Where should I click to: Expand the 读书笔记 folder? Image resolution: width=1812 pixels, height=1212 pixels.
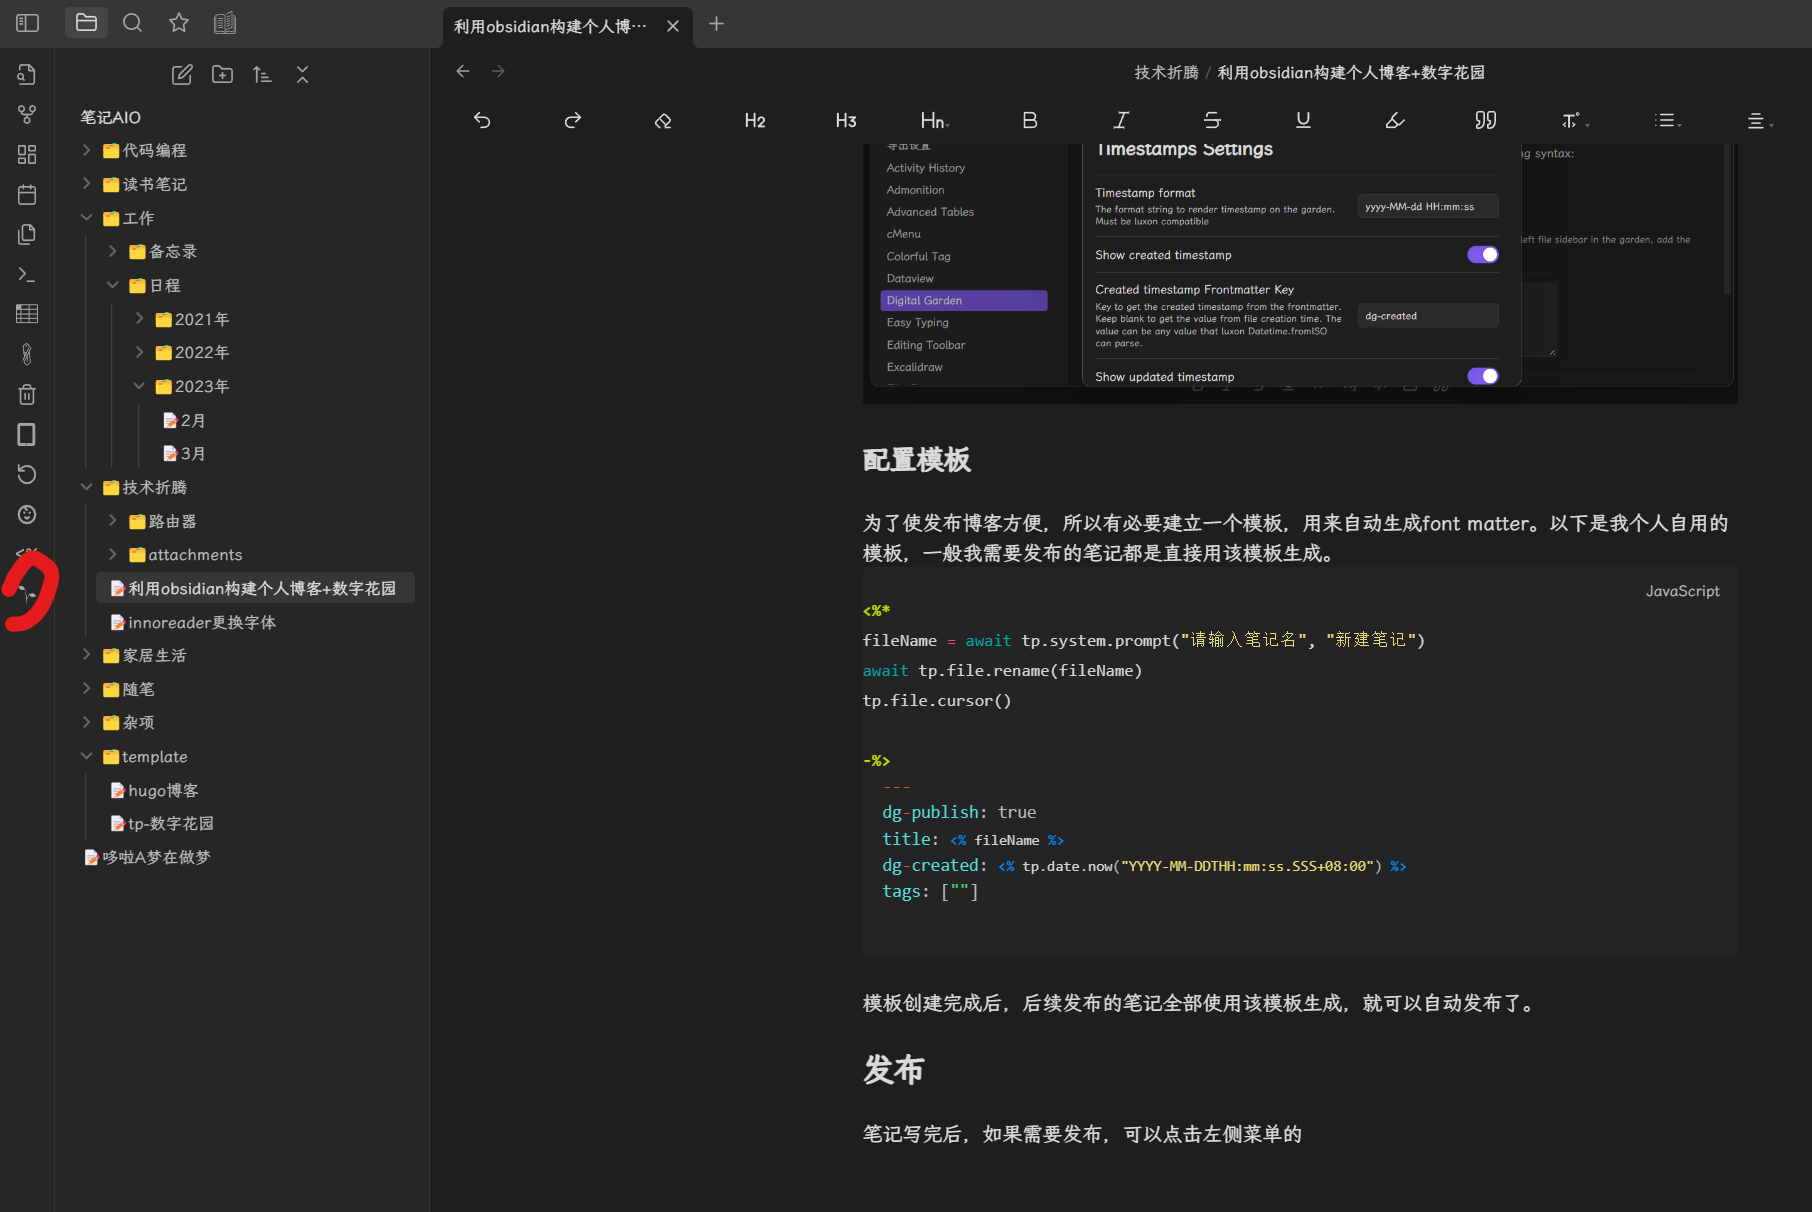click(x=86, y=184)
